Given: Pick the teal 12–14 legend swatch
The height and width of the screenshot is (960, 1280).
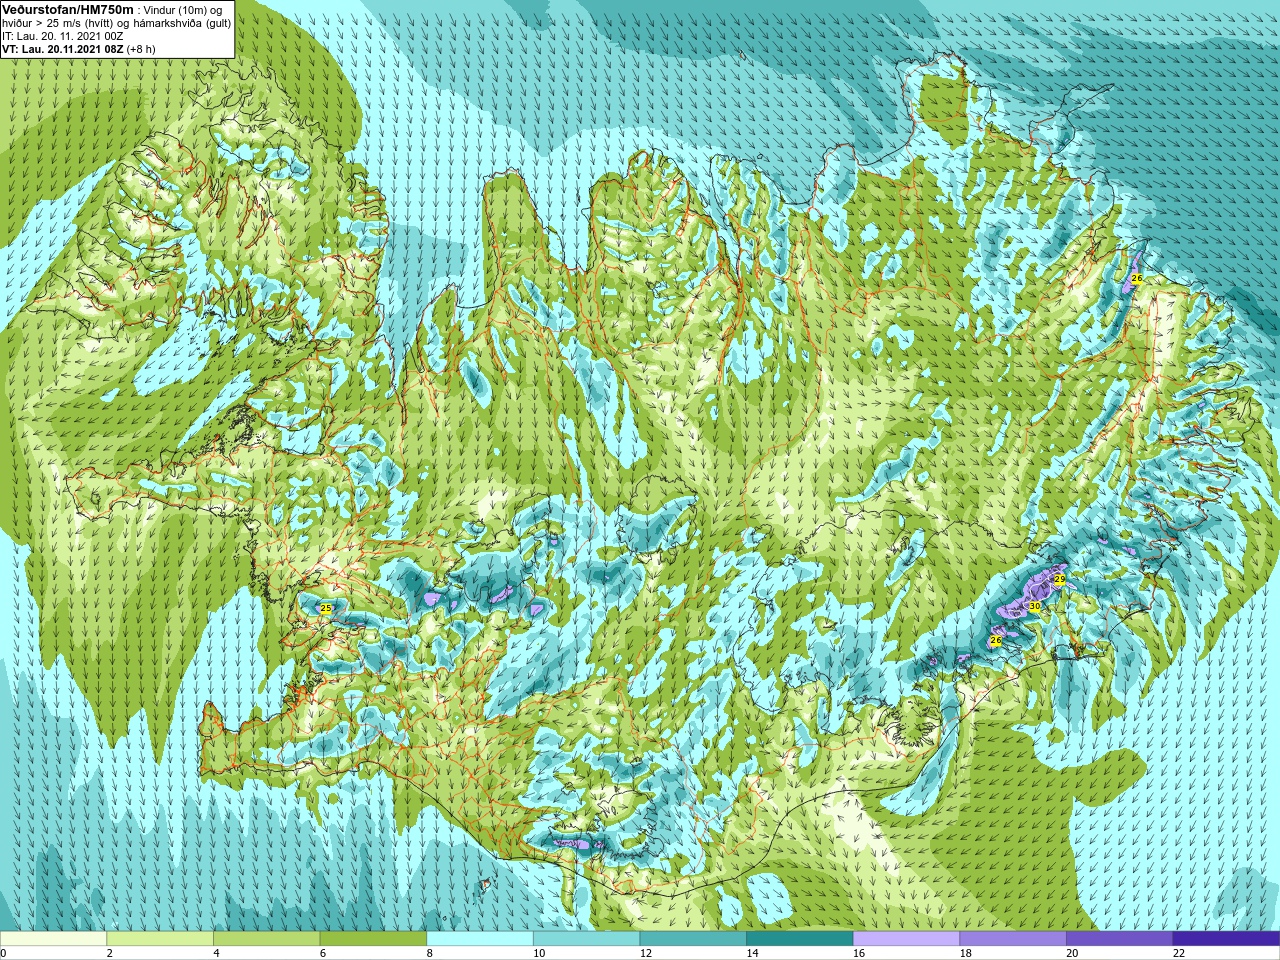Looking at the screenshot, I should click(x=693, y=939).
